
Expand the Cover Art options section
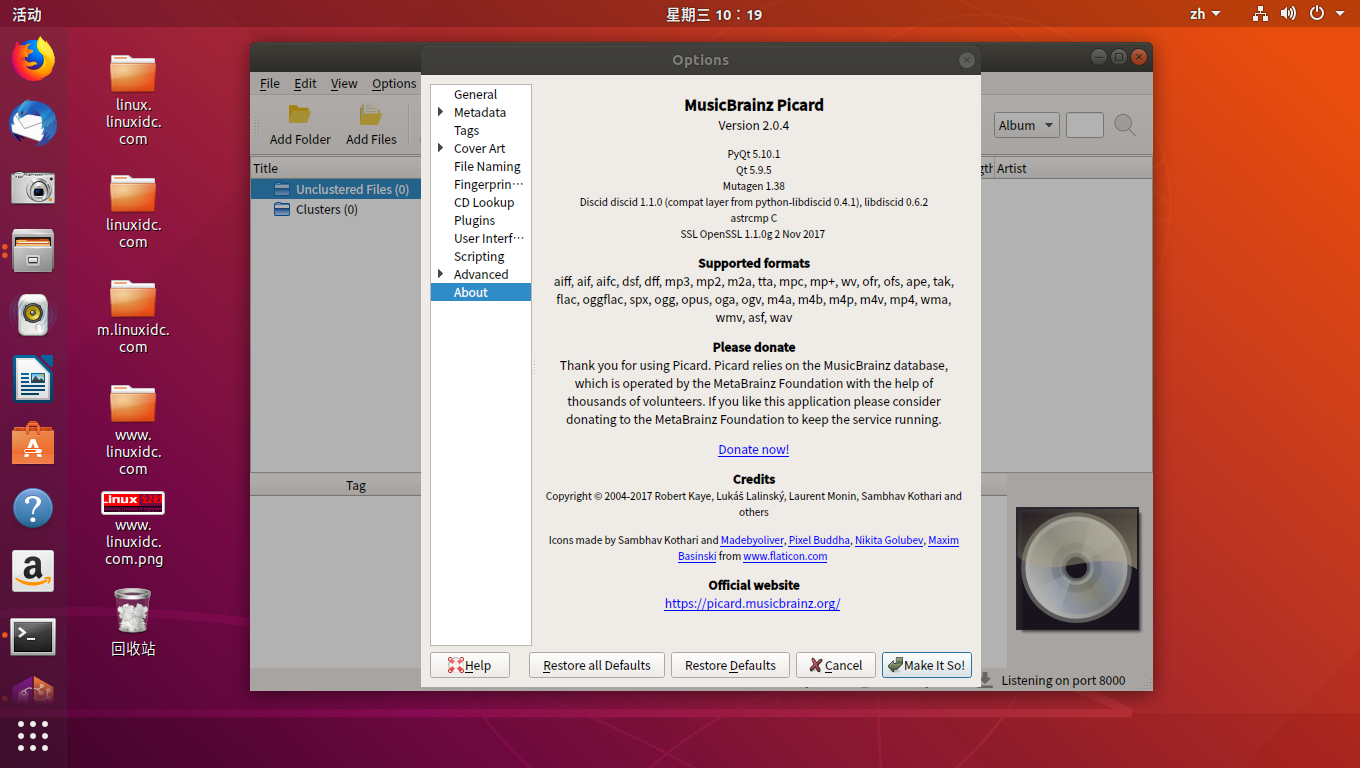click(441, 148)
